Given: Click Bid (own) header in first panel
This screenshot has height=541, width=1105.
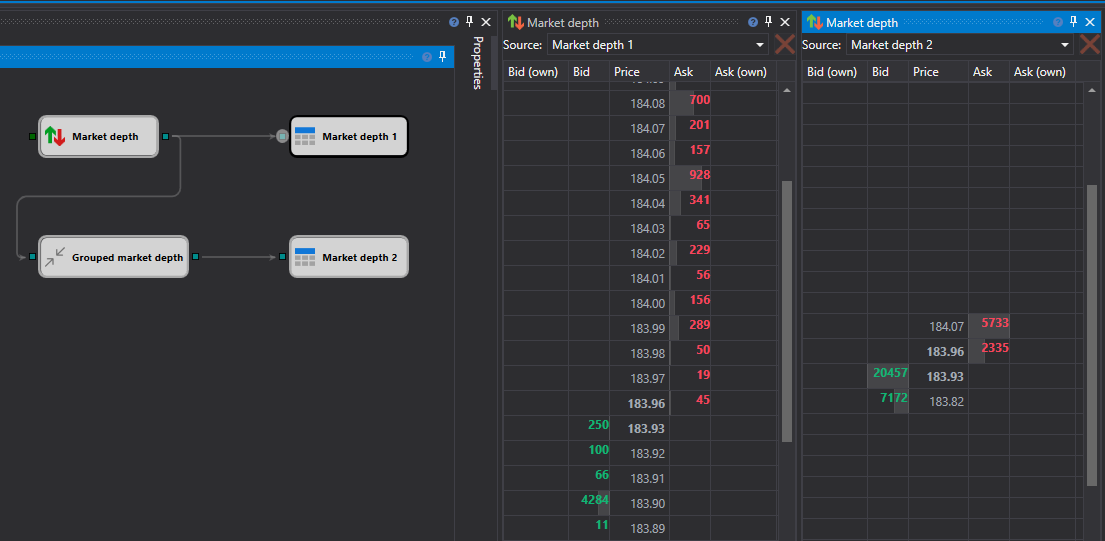Looking at the screenshot, I should pos(533,72).
